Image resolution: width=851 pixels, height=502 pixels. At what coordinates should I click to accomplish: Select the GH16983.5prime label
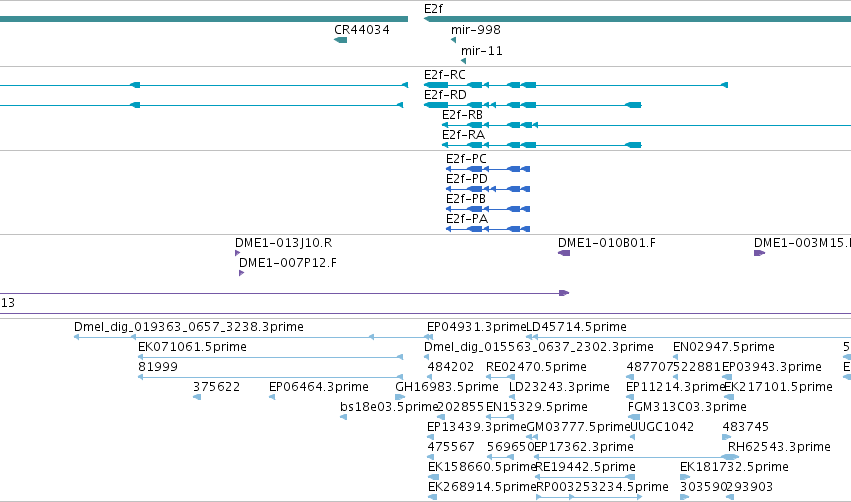click(447, 387)
